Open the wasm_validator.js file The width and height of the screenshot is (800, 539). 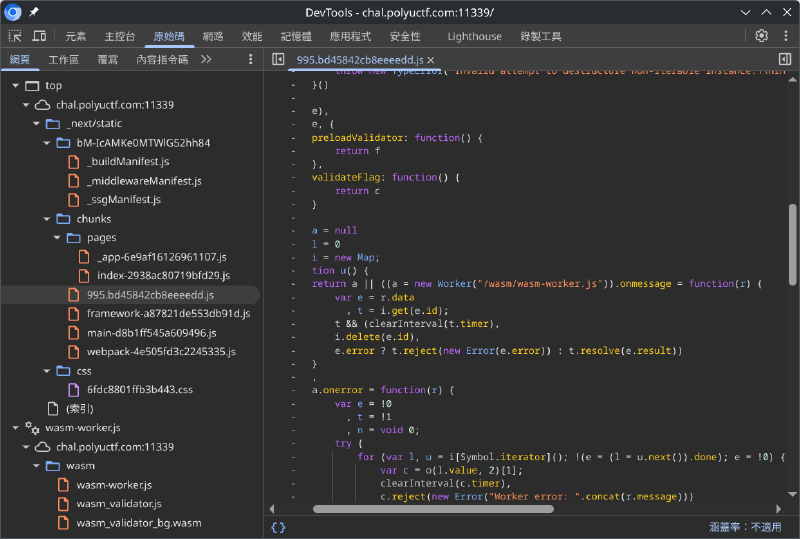click(118, 504)
